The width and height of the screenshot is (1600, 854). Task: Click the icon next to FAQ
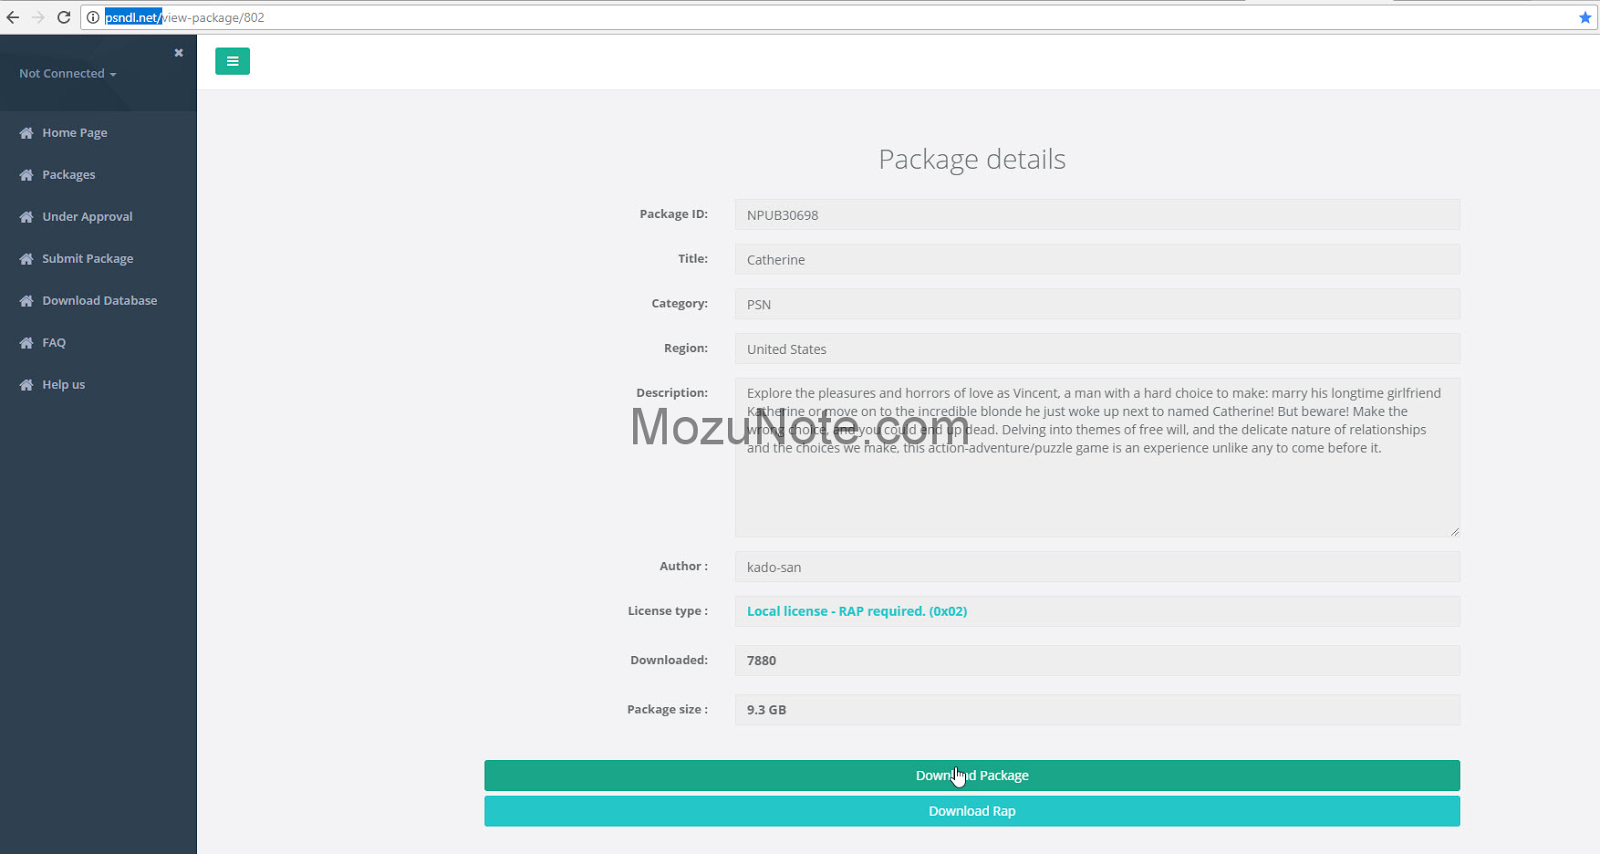26,343
